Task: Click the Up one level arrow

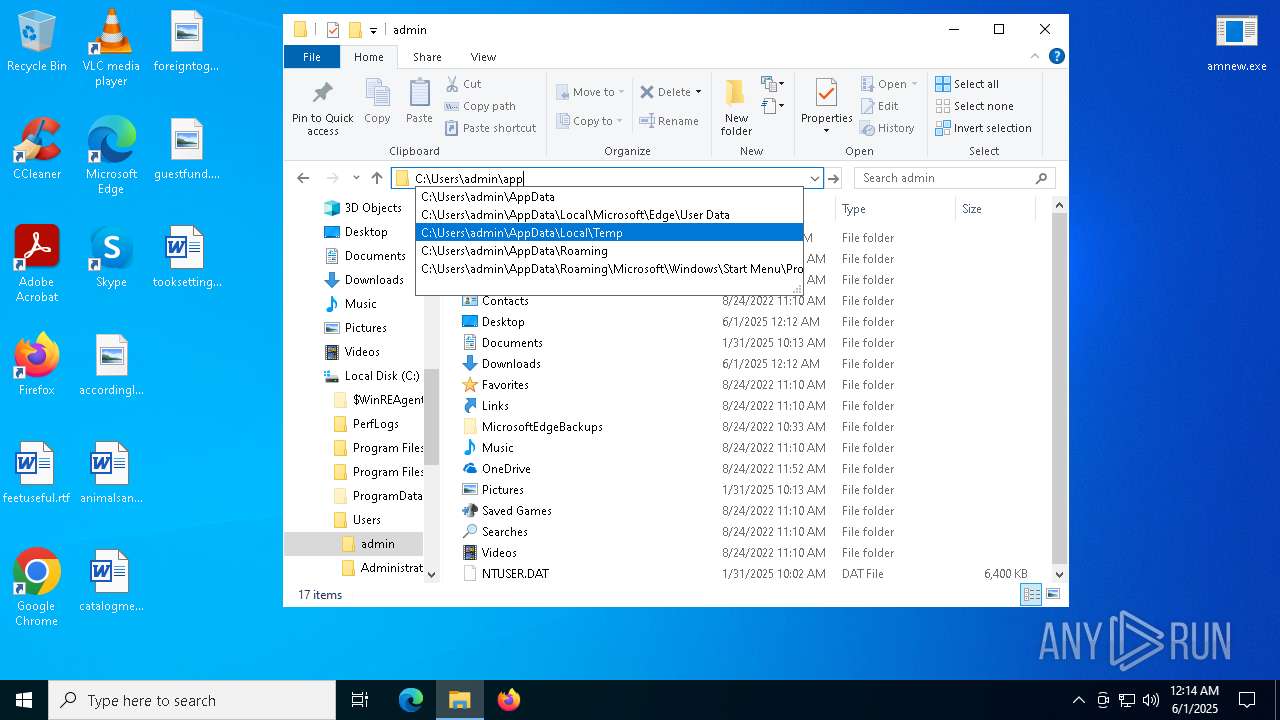Action: point(377,178)
